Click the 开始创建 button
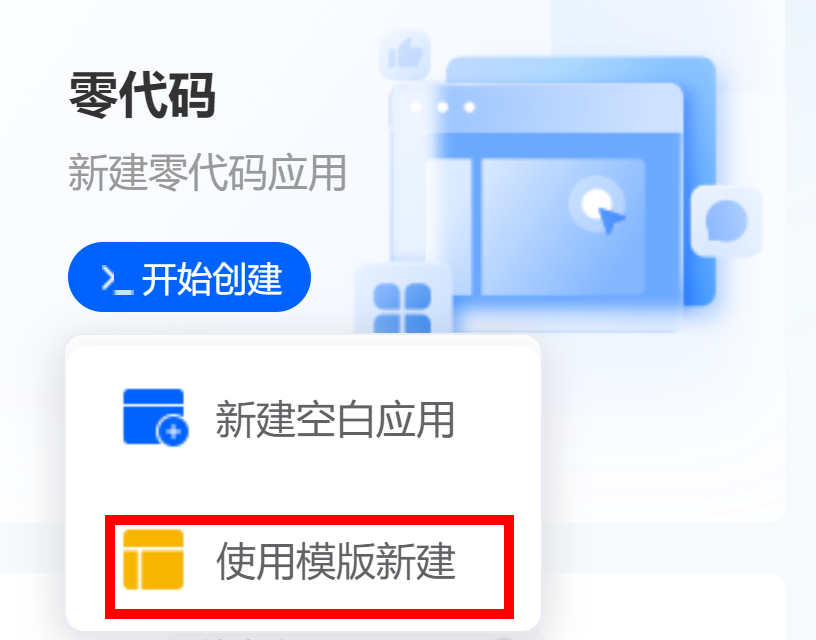816x640 pixels. tap(189, 277)
